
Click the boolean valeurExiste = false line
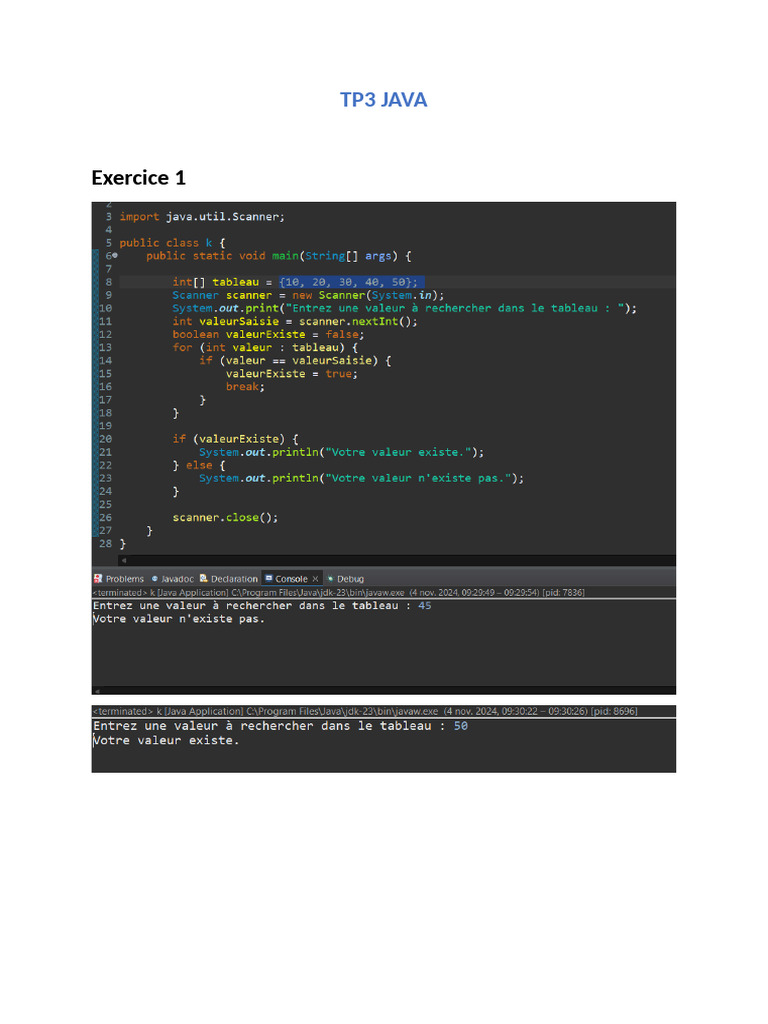[268, 334]
